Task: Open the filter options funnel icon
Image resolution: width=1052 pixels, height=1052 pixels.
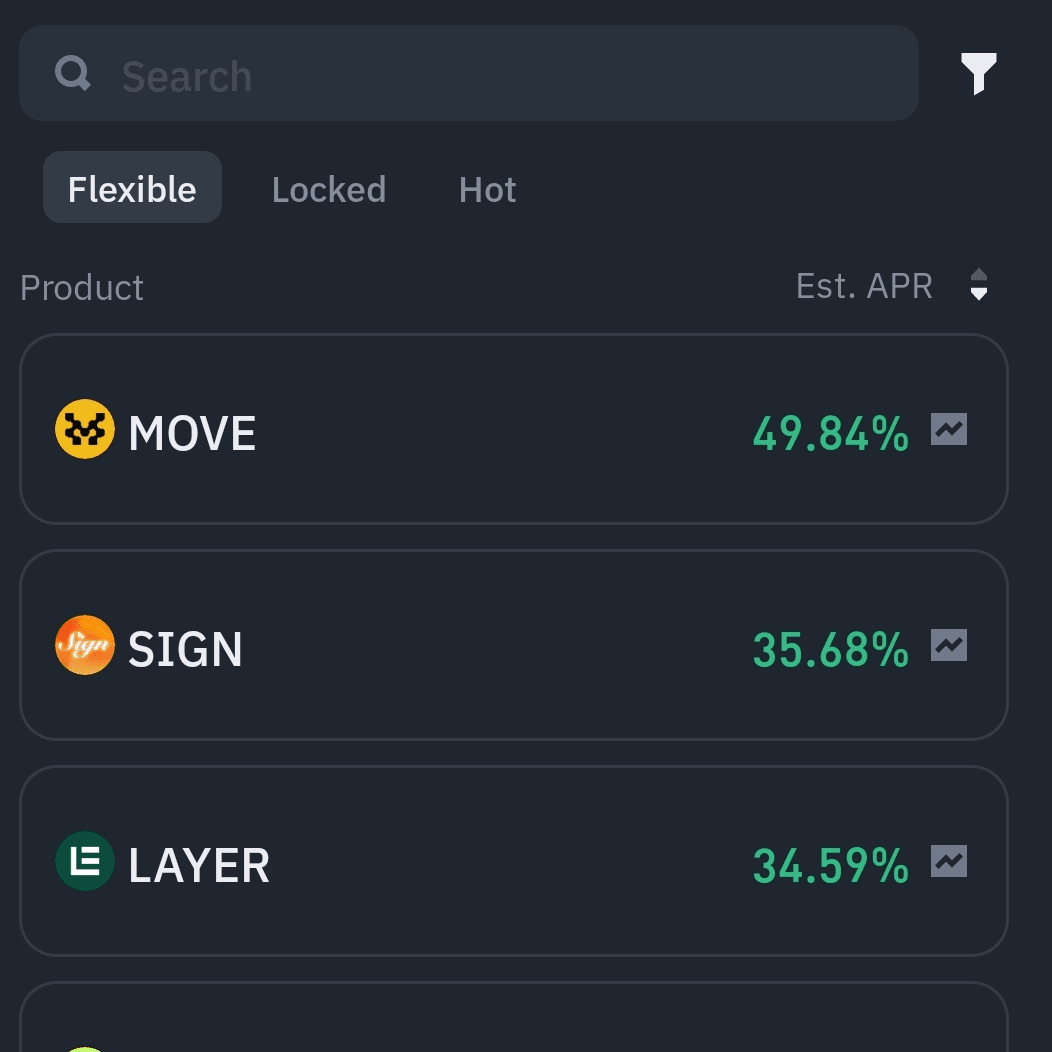Action: pos(978,74)
